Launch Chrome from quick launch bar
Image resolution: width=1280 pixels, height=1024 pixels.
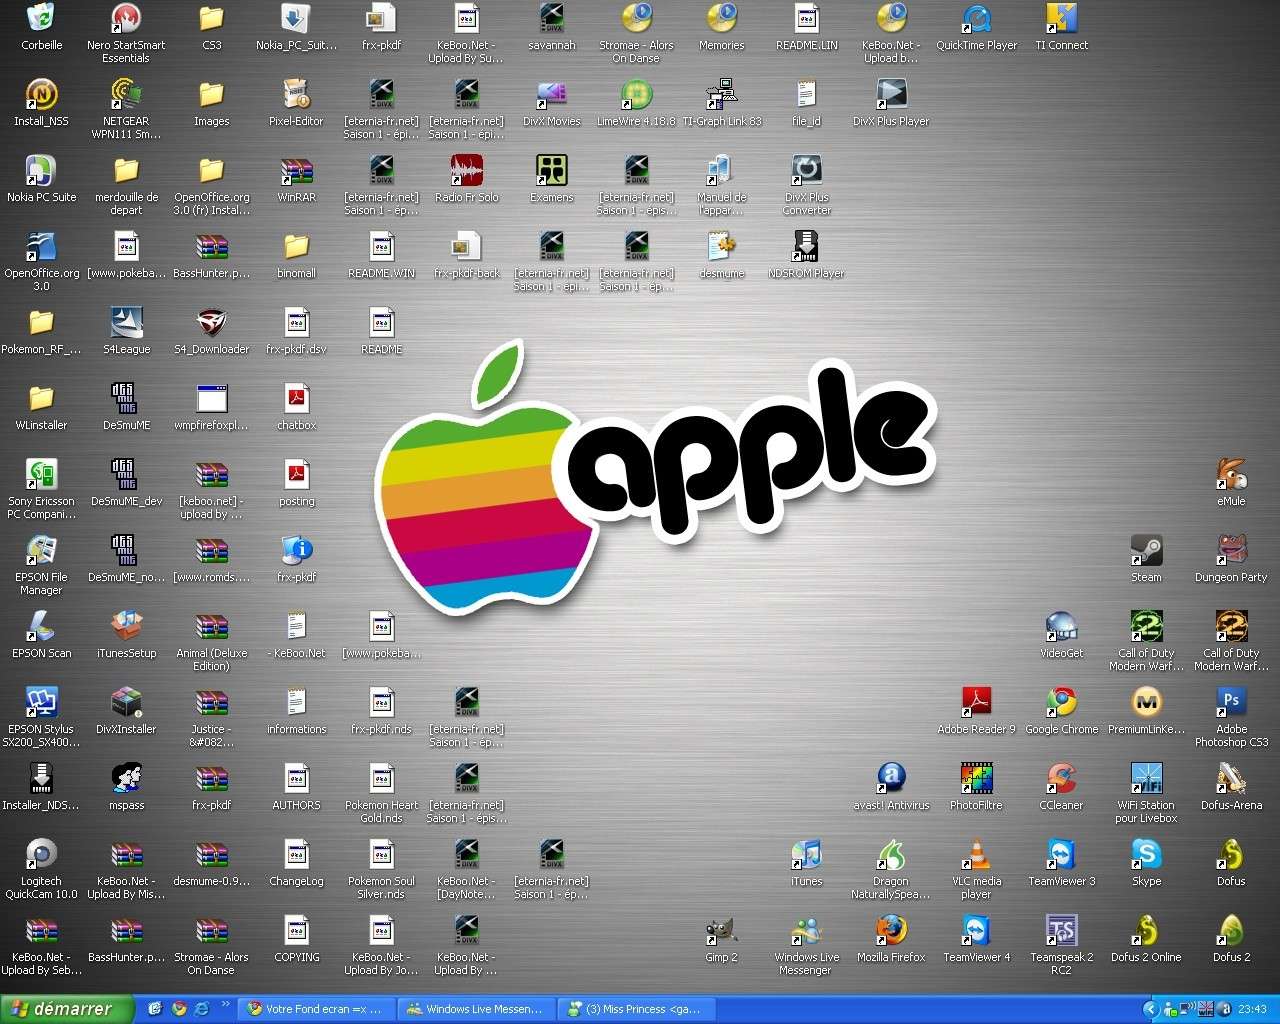[x=179, y=1009]
